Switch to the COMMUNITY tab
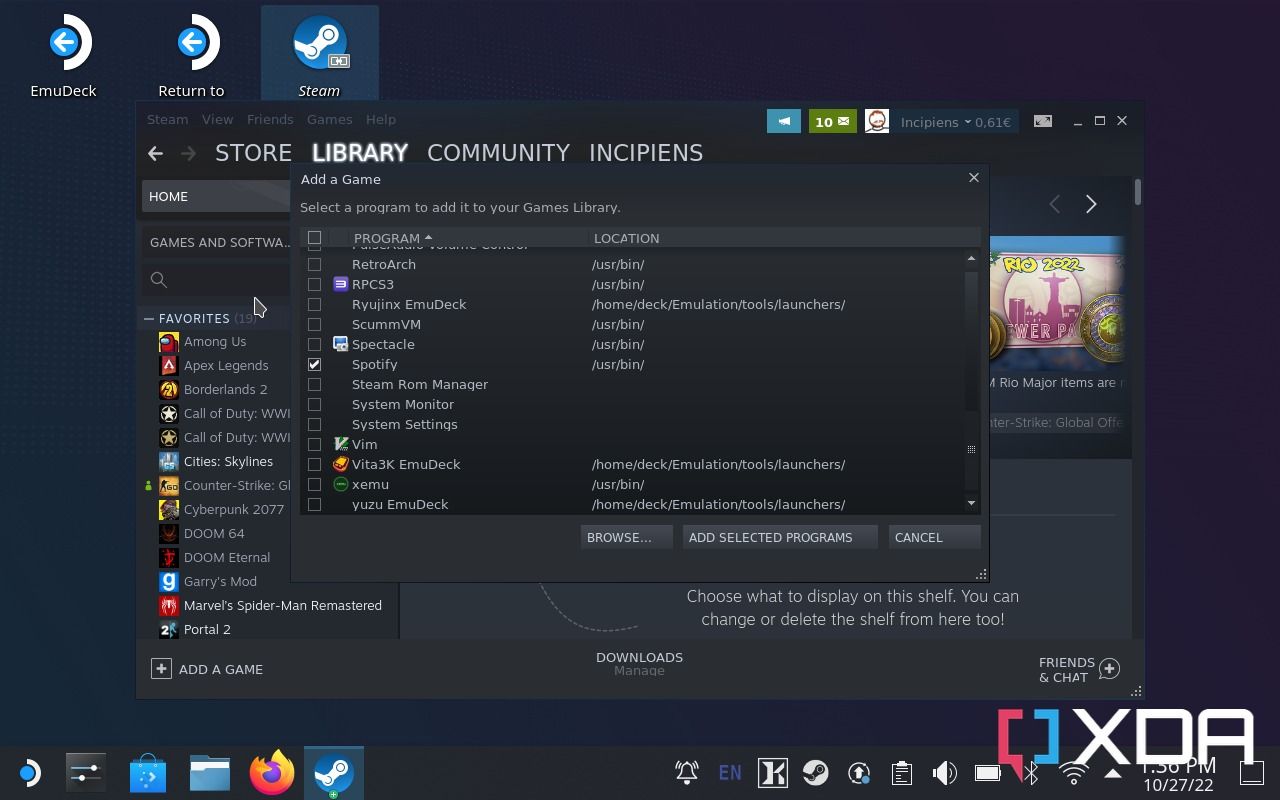This screenshot has width=1280, height=800. coord(498,153)
